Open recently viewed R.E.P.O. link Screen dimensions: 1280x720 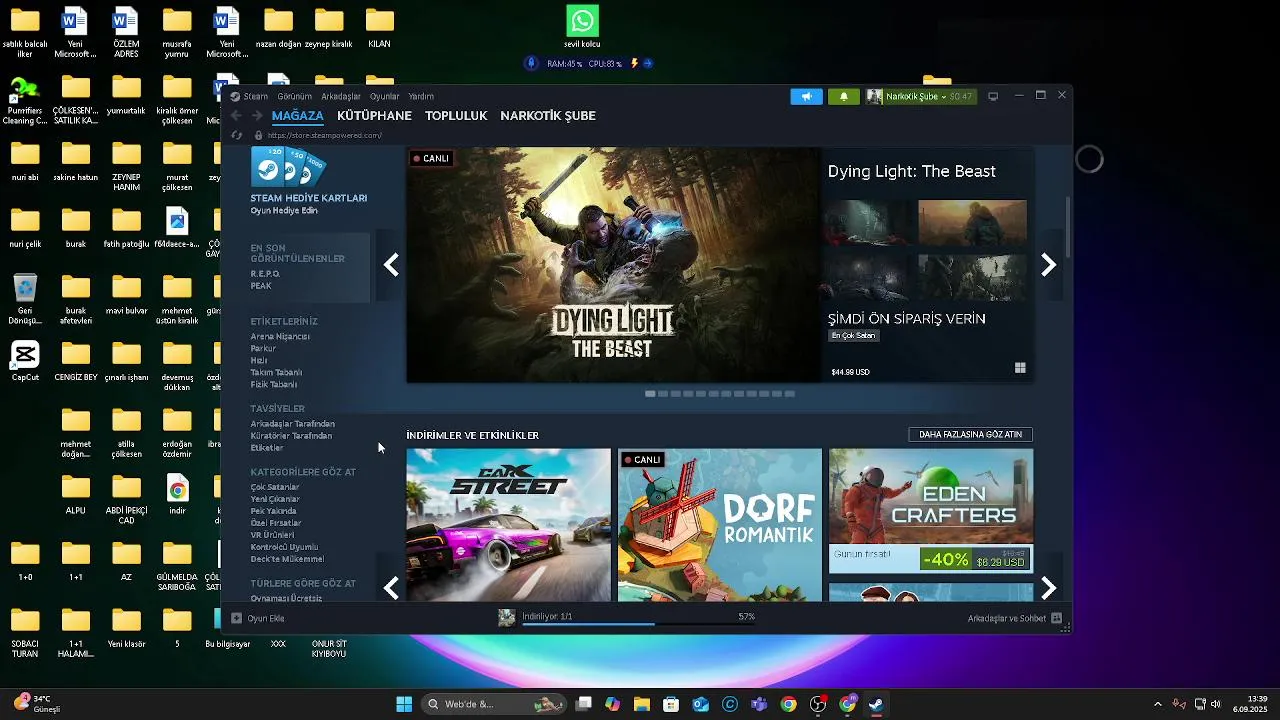(x=265, y=274)
